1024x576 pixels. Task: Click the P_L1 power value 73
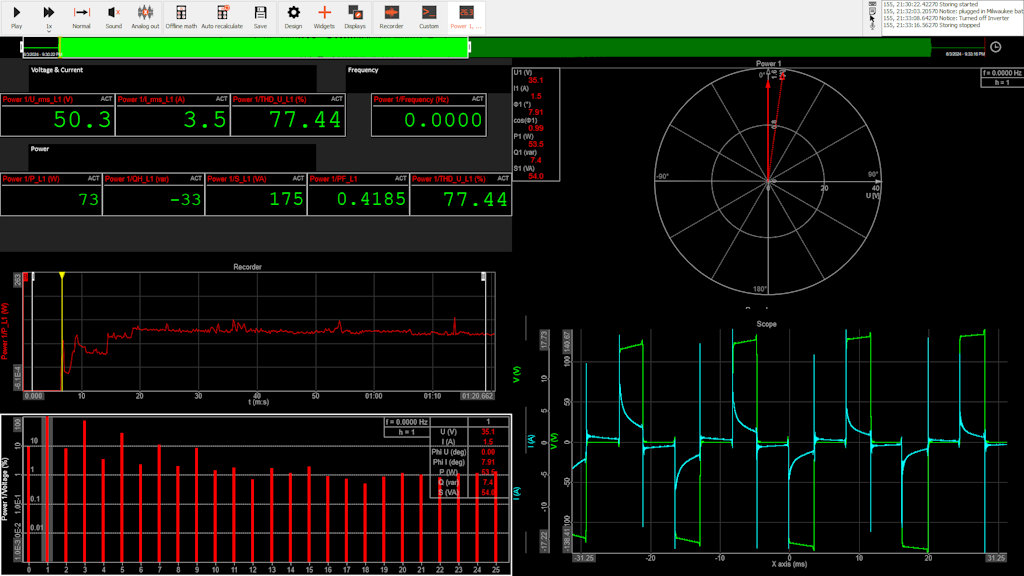tap(88, 199)
